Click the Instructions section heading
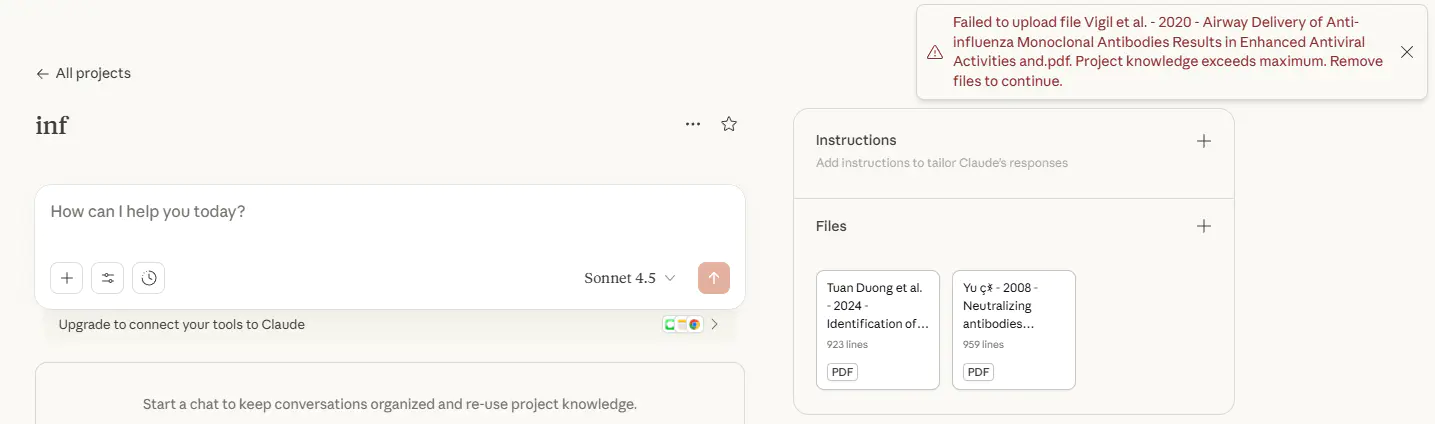Image resolution: width=1435 pixels, height=424 pixels. pyautogui.click(x=856, y=140)
